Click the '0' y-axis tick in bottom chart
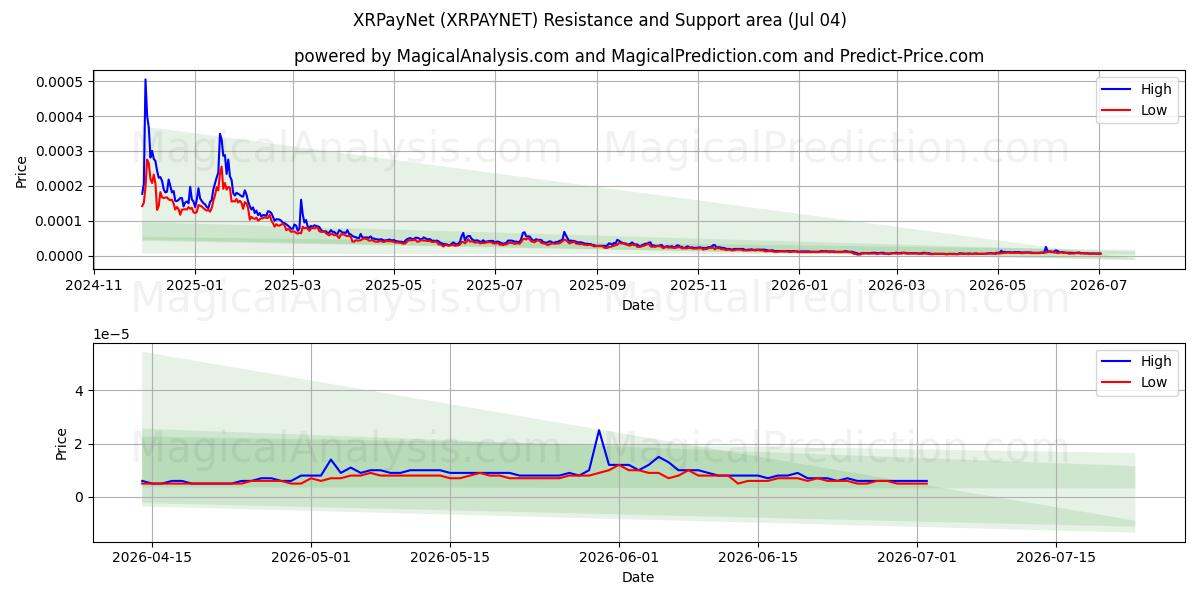This screenshot has width=1200, height=600. pos(81,497)
